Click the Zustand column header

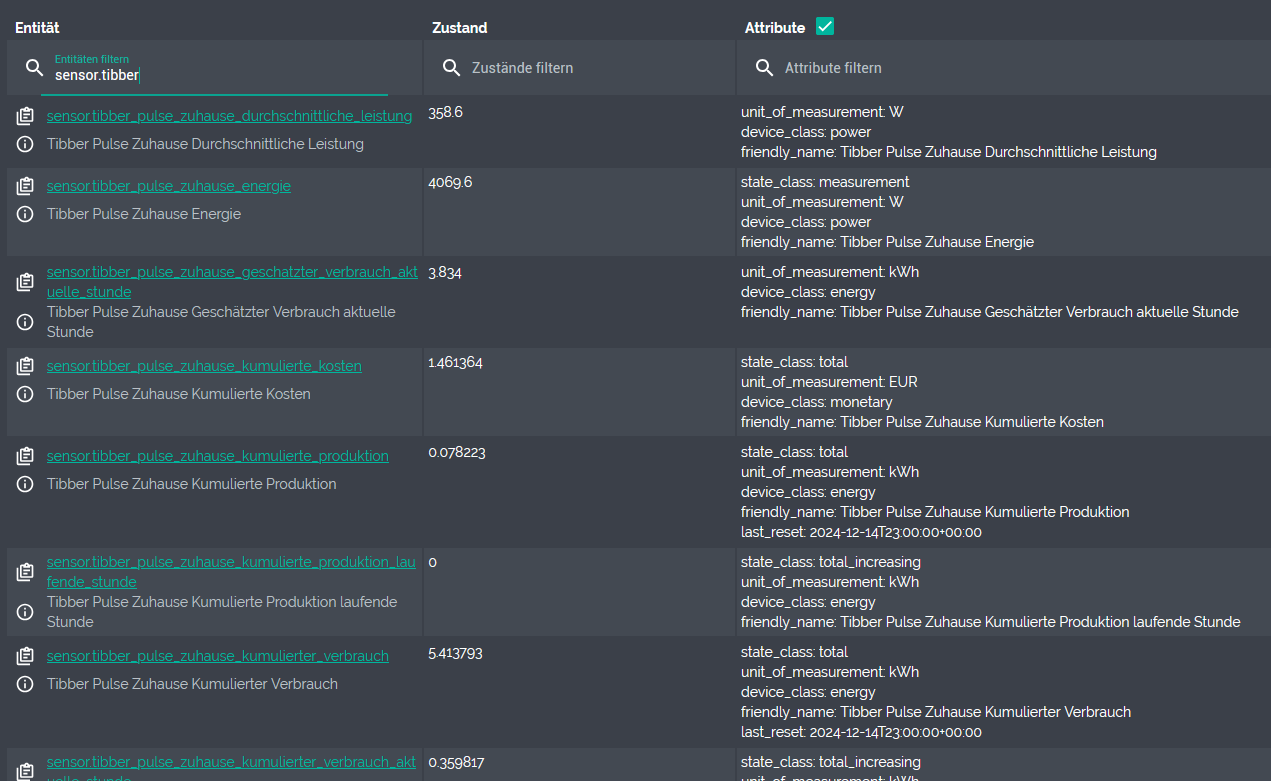click(x=460, y=28)
